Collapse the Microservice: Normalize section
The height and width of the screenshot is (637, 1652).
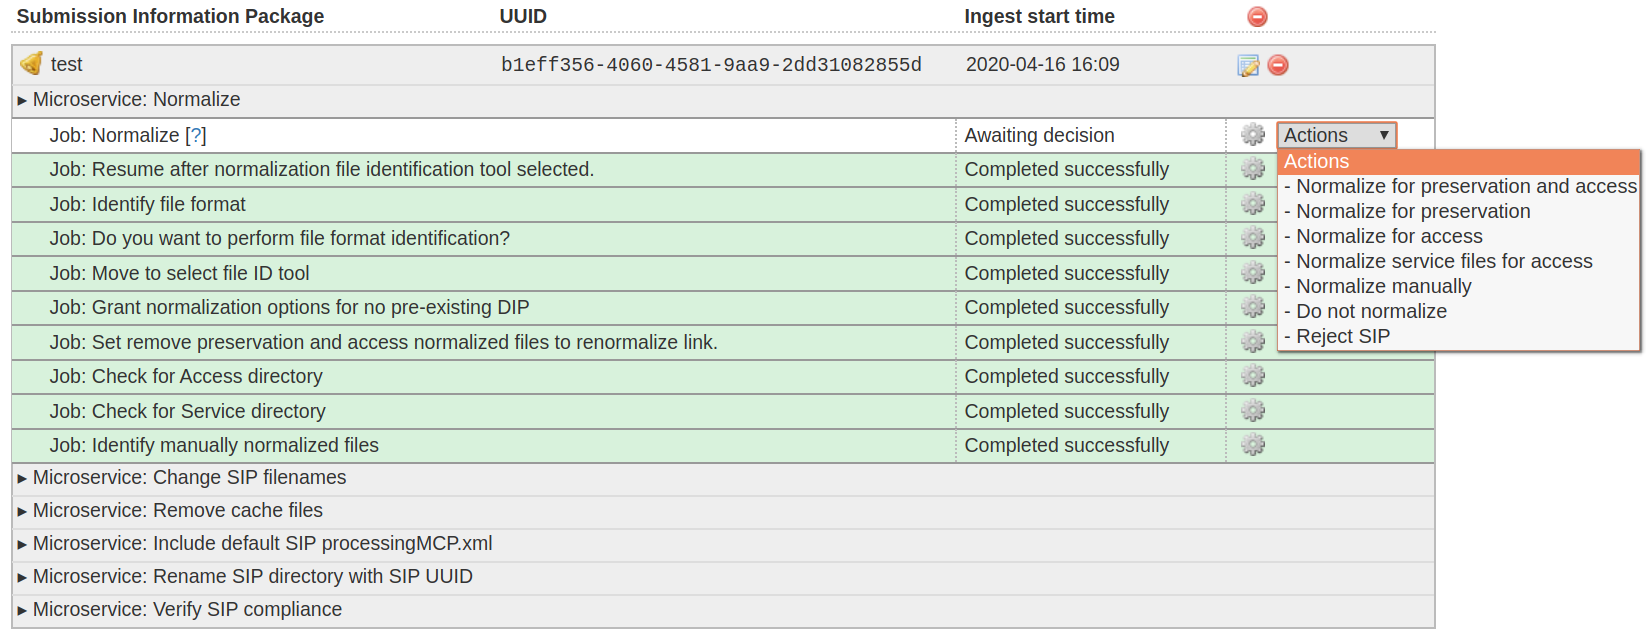[x=22, y=100]
